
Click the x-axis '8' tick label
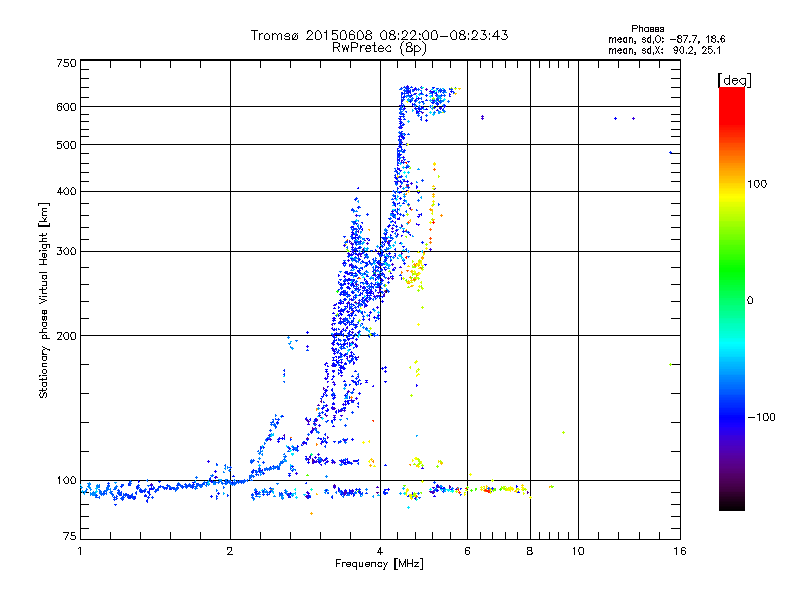tap(530, 551)
